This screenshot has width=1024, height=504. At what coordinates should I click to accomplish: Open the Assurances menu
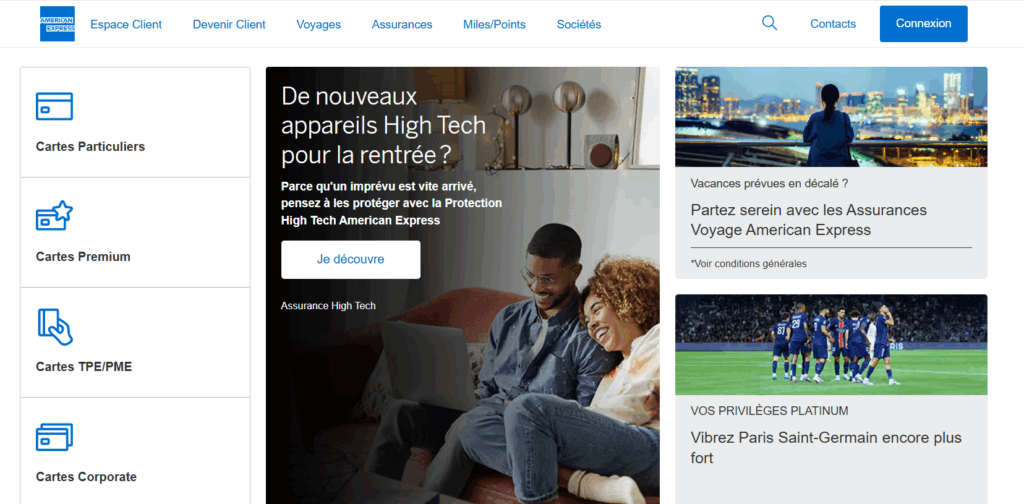402,24
